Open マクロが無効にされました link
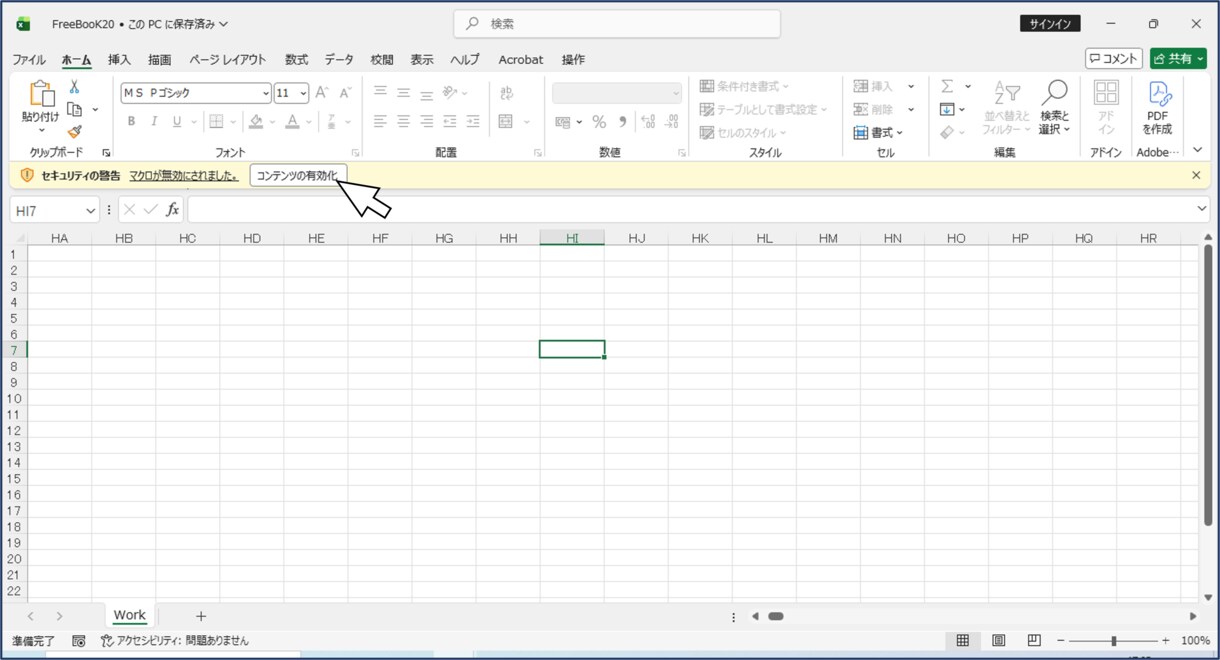This screenshot has width=1220, height=660. pyautogui.click(x=183, y=175)
